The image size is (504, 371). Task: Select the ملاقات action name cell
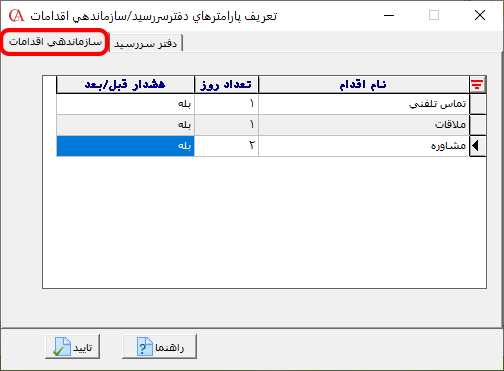(364, 125)
